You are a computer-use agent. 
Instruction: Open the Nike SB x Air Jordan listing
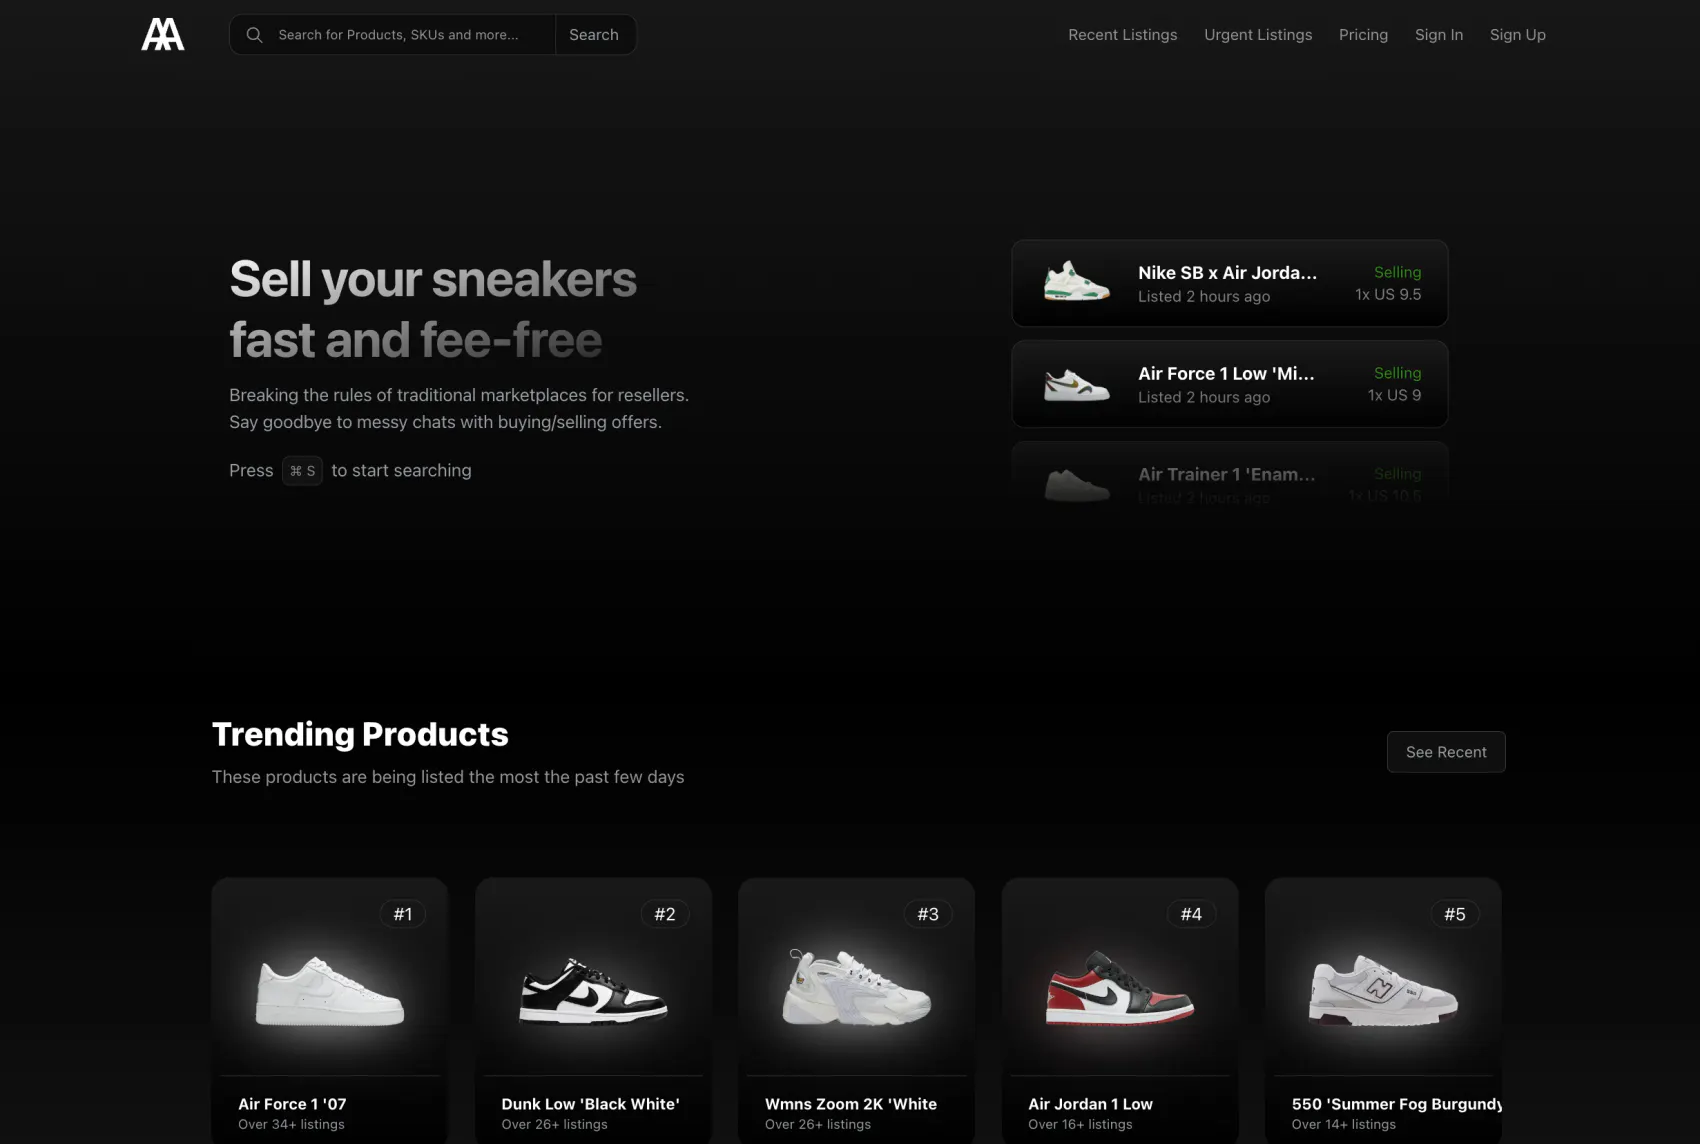click(1229, 283)
